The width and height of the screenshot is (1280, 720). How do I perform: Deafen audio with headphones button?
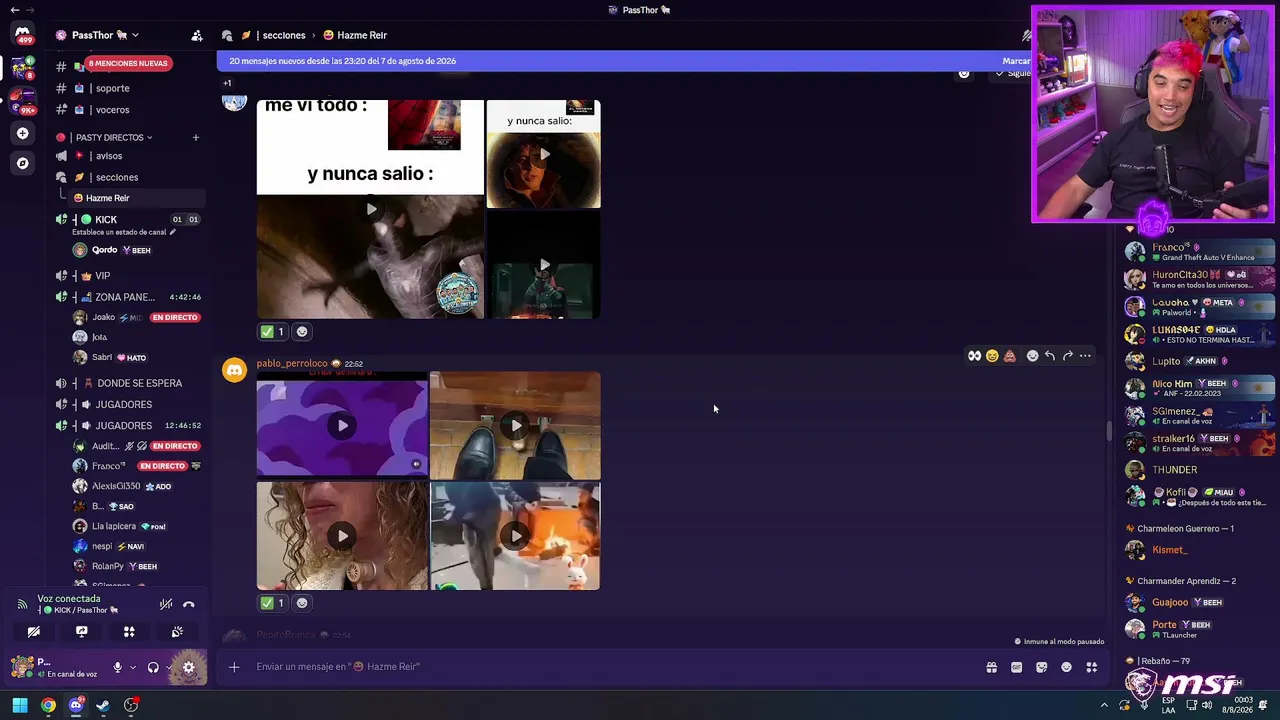click(153, 667)
